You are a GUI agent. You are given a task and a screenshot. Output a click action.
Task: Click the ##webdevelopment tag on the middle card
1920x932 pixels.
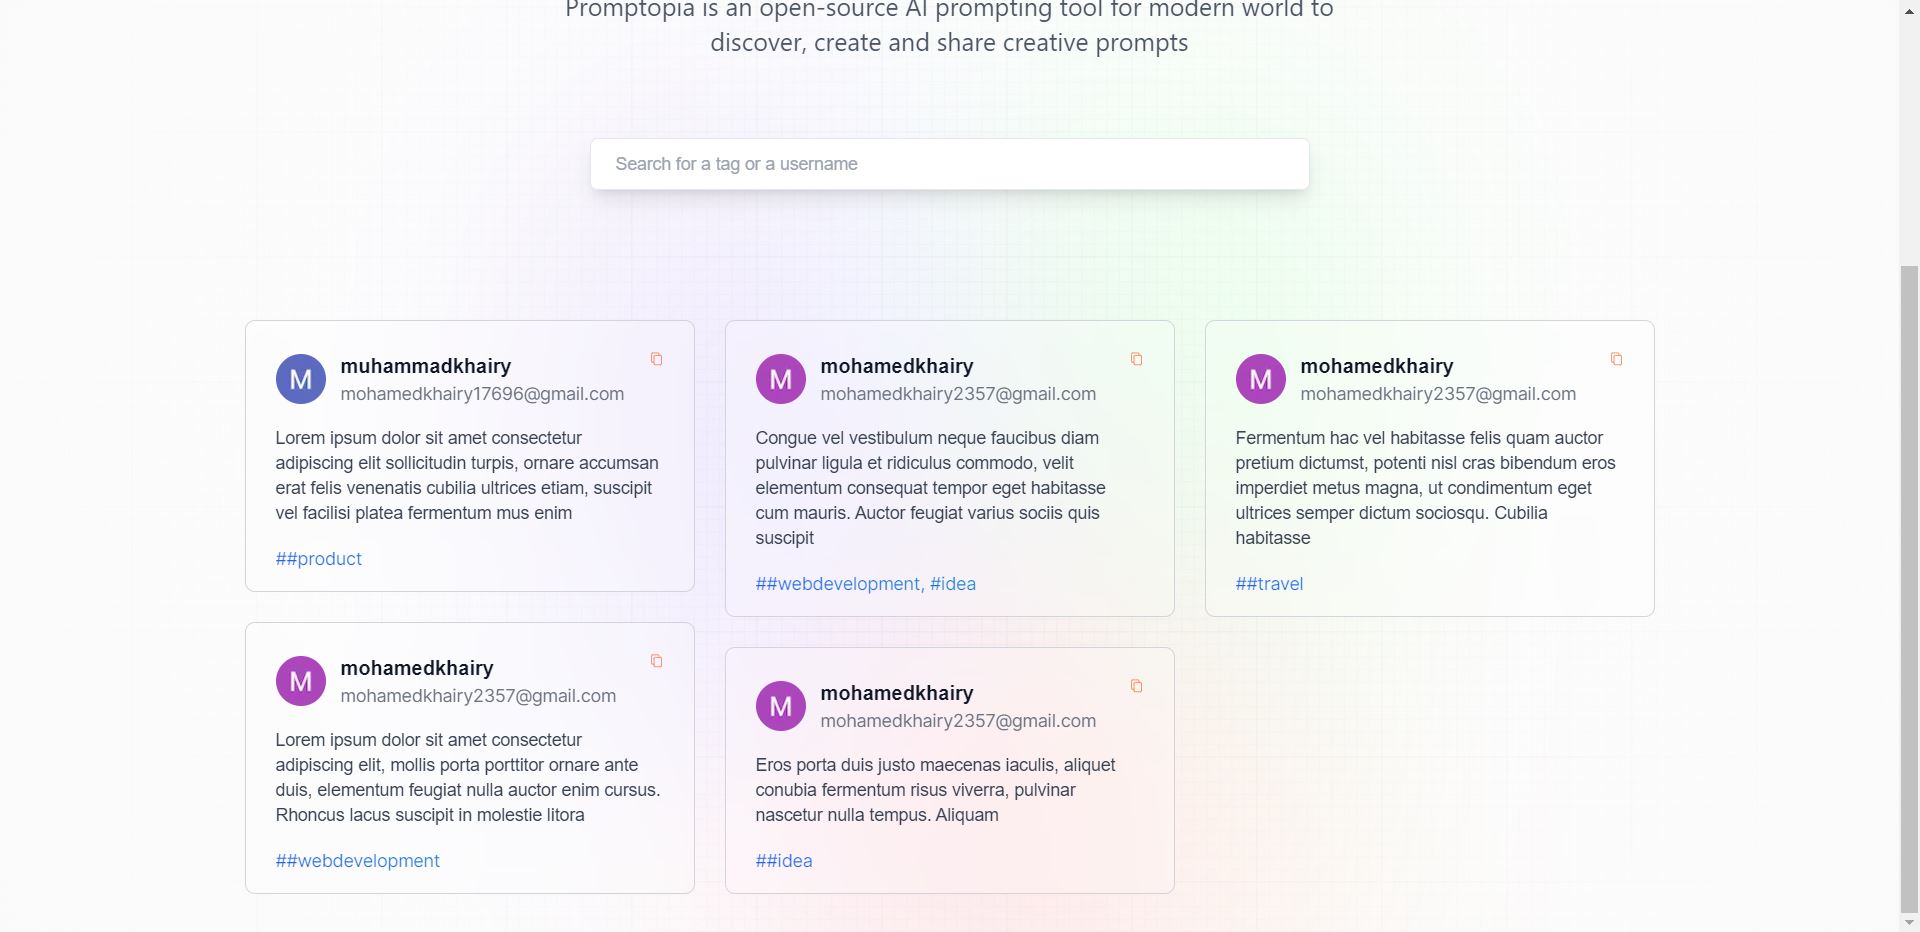pos(838,584)
